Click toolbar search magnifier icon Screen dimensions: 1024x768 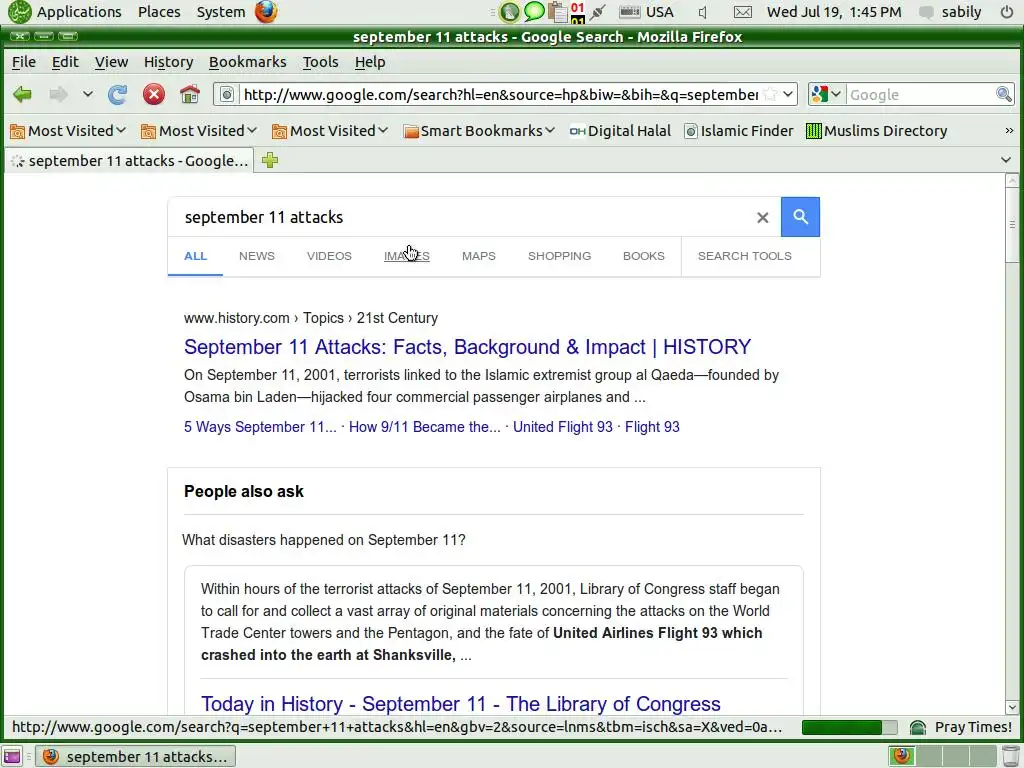click(1004, 95)
